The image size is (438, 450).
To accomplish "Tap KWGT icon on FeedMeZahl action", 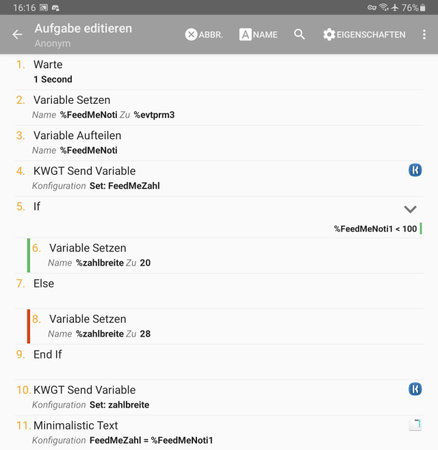I will [x=415, y=170].
